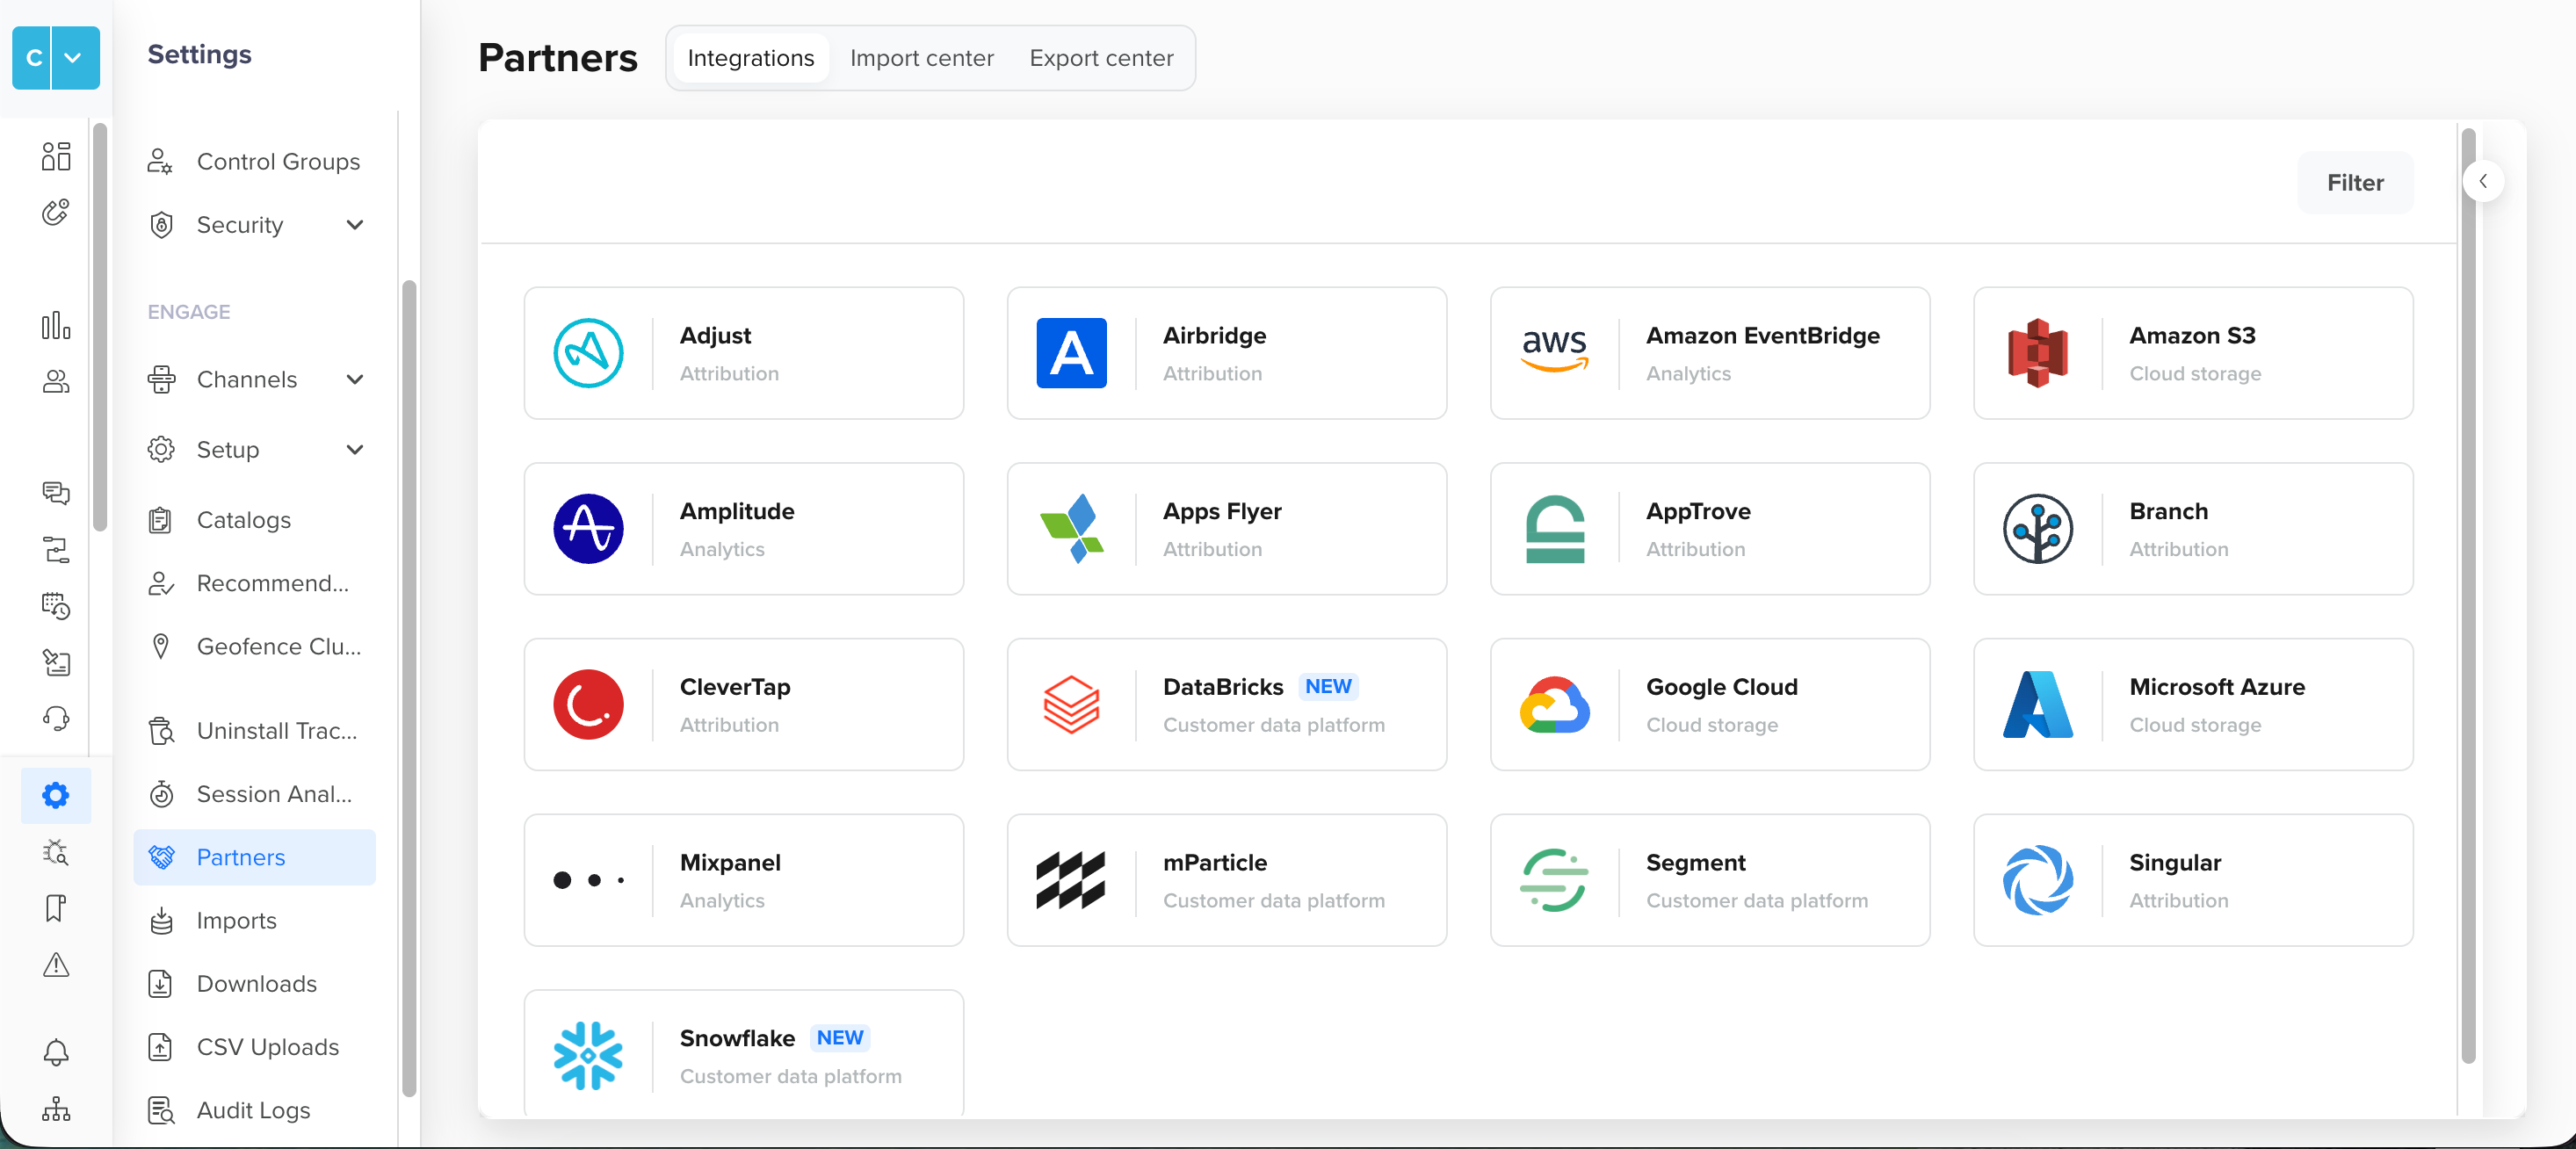Screen dimensions: 2576x1149
Task: Open the Snowflake integration card
Action: pyautogui.click(x=743, y=1054)
